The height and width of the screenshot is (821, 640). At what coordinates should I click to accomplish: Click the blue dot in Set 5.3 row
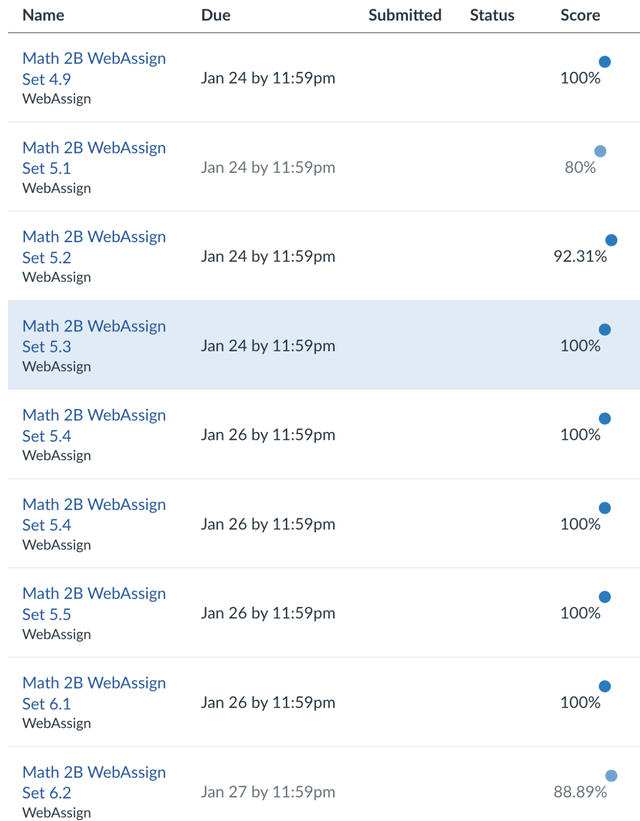604,329
